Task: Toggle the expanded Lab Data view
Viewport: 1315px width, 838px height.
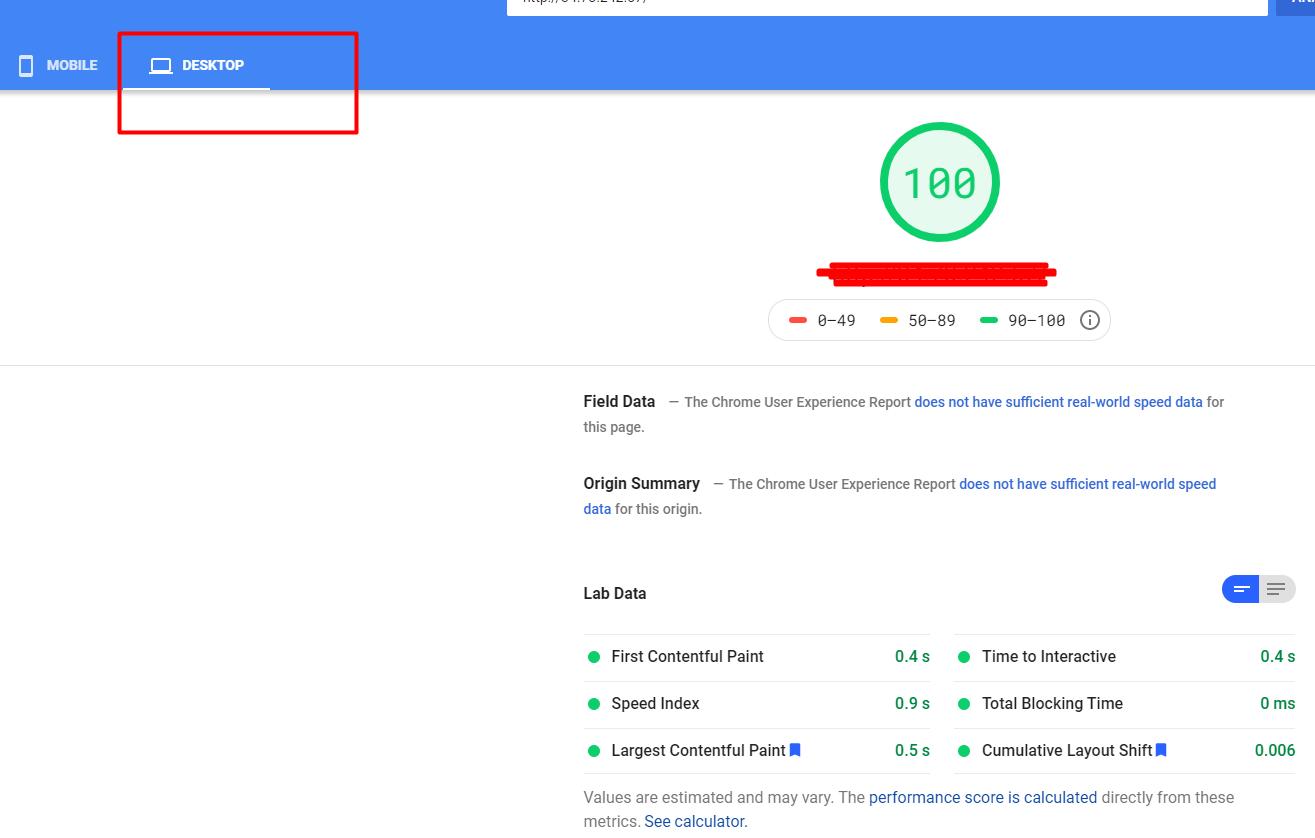Action: tap(1277, 589)
